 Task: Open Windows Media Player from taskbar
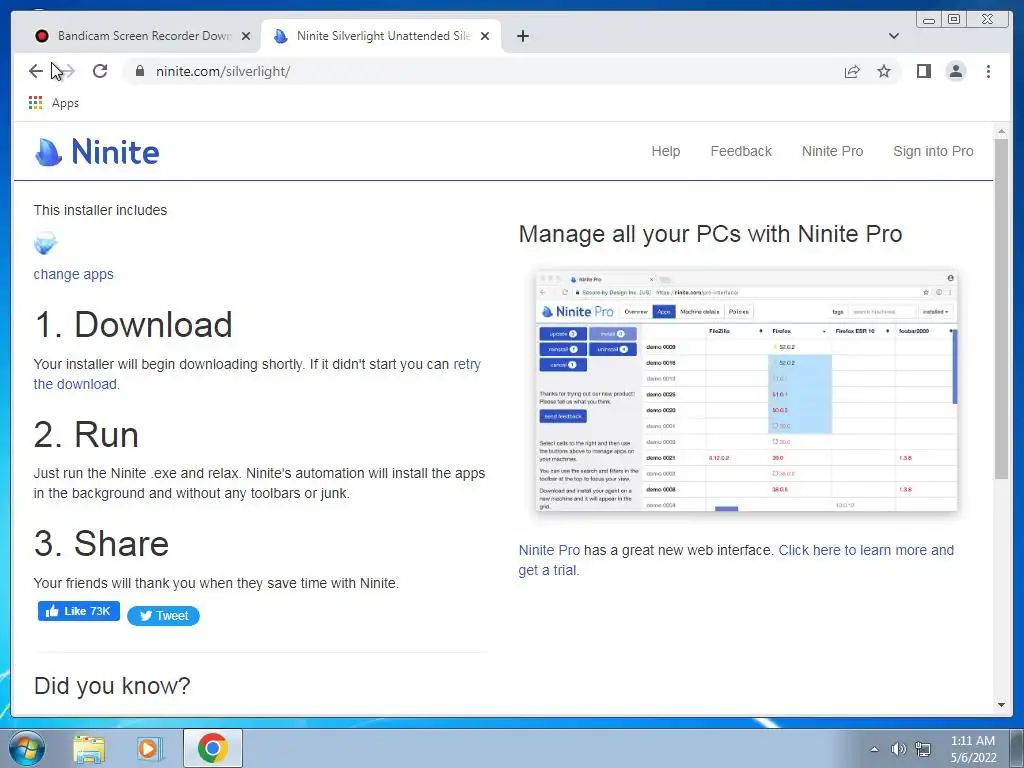click(x=149, y=748)
